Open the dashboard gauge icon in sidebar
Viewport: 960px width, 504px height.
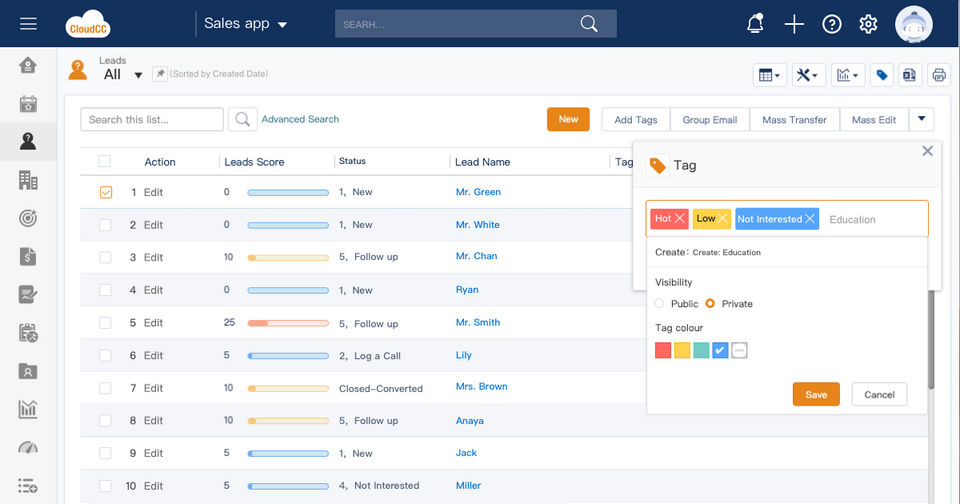point(28,448)
